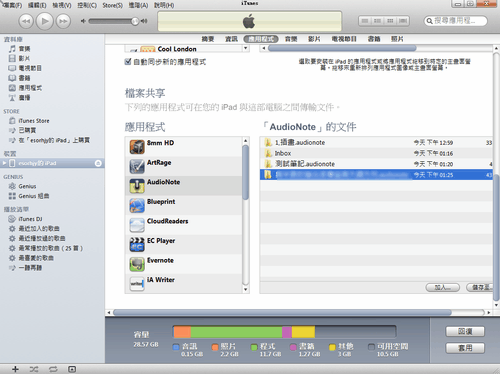
Task: Click the loud speaker icon right of the volume slider
Action: (x=144, y=21)
